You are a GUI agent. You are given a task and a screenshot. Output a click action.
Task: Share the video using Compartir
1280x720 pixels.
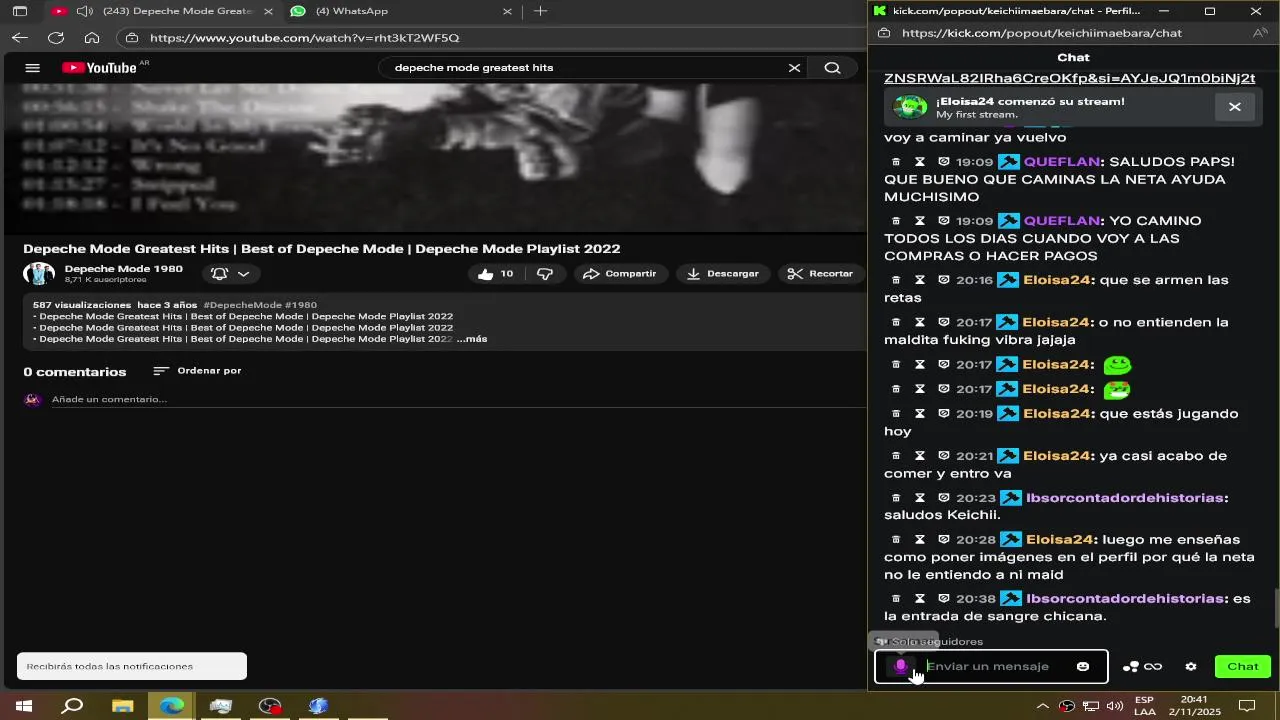click(619, 274)
